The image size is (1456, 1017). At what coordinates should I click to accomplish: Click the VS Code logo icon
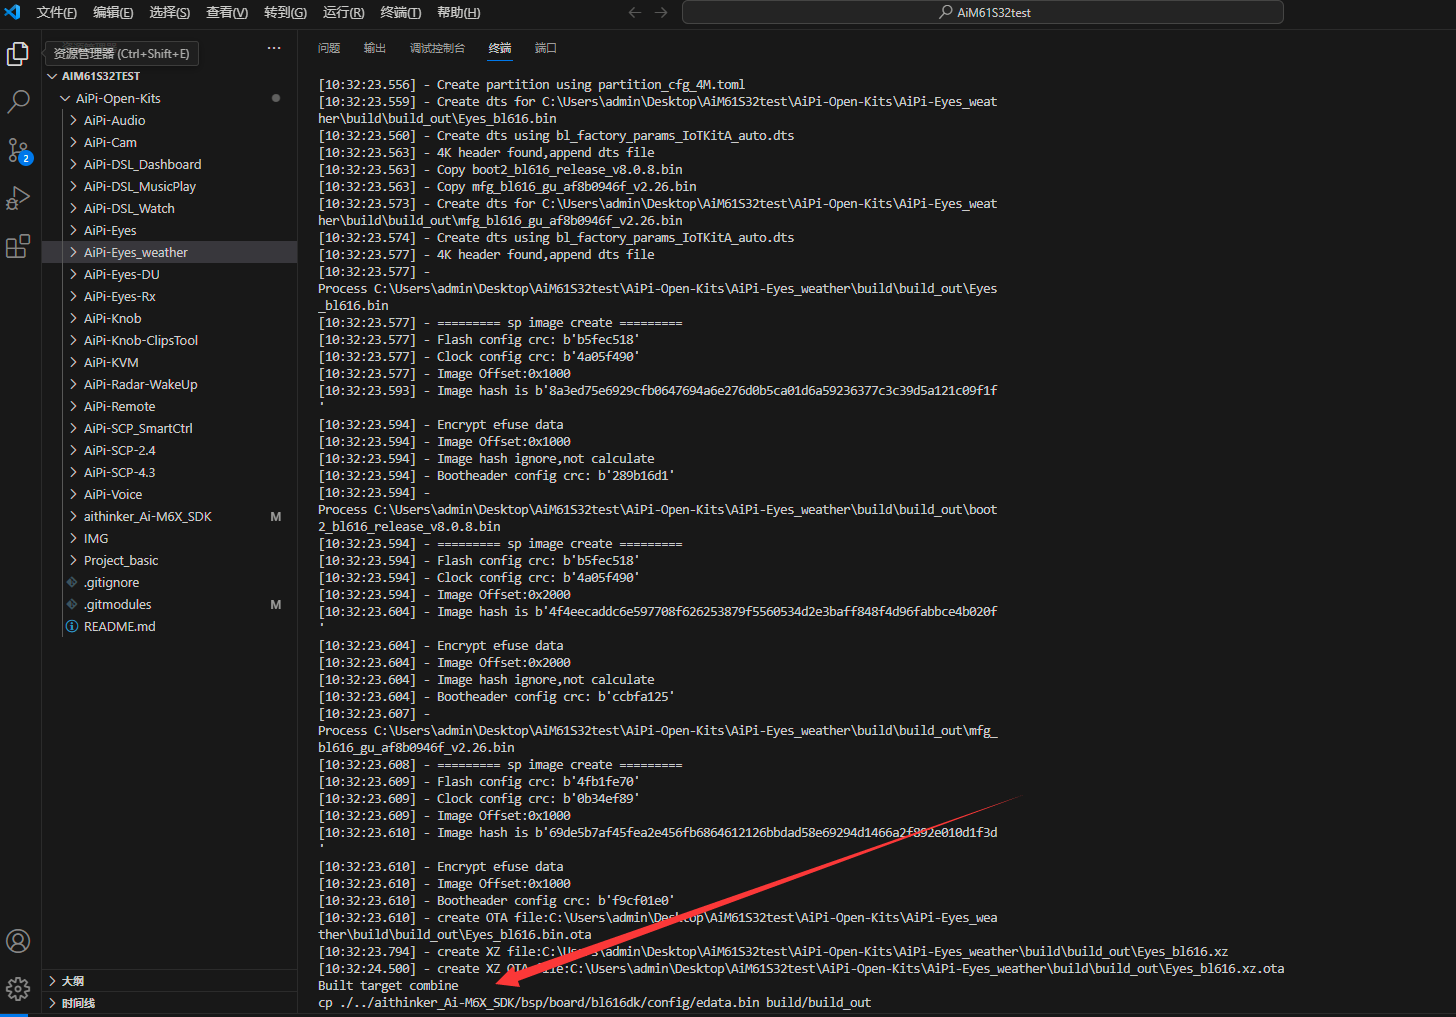(12, 12)
